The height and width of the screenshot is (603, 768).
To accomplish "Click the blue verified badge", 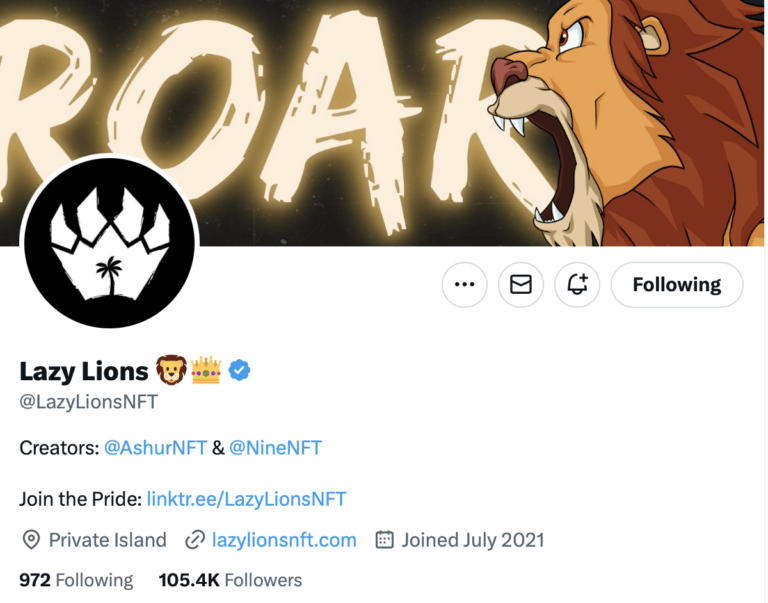I will [x=239, y=371].
